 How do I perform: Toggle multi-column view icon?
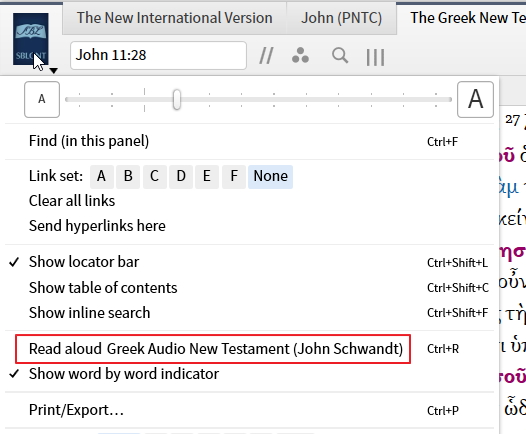coord(375,57)
